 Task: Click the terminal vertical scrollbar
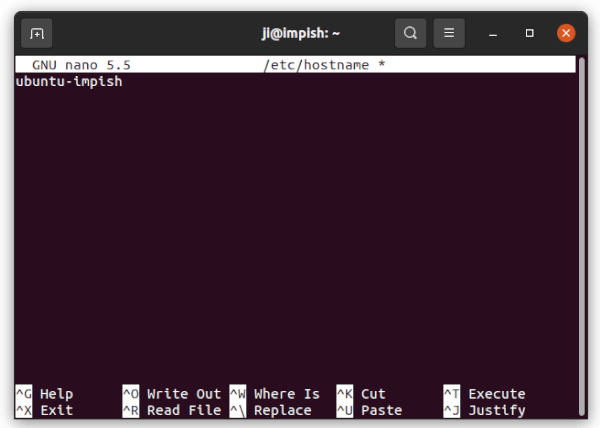click(582, 236)
